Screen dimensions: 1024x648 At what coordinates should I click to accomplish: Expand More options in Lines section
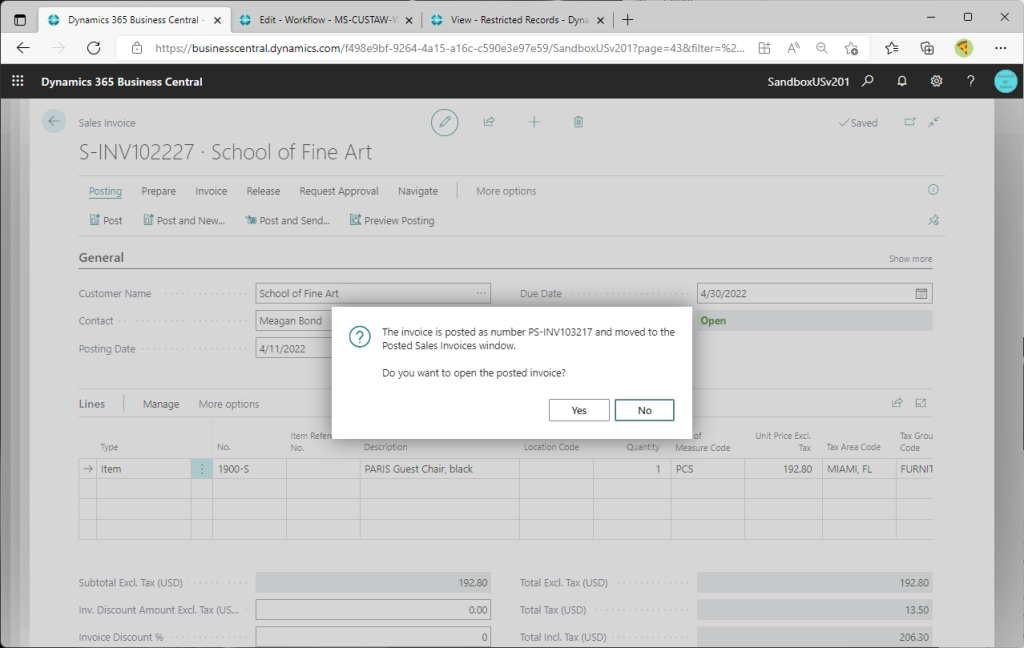click(229, 404)
